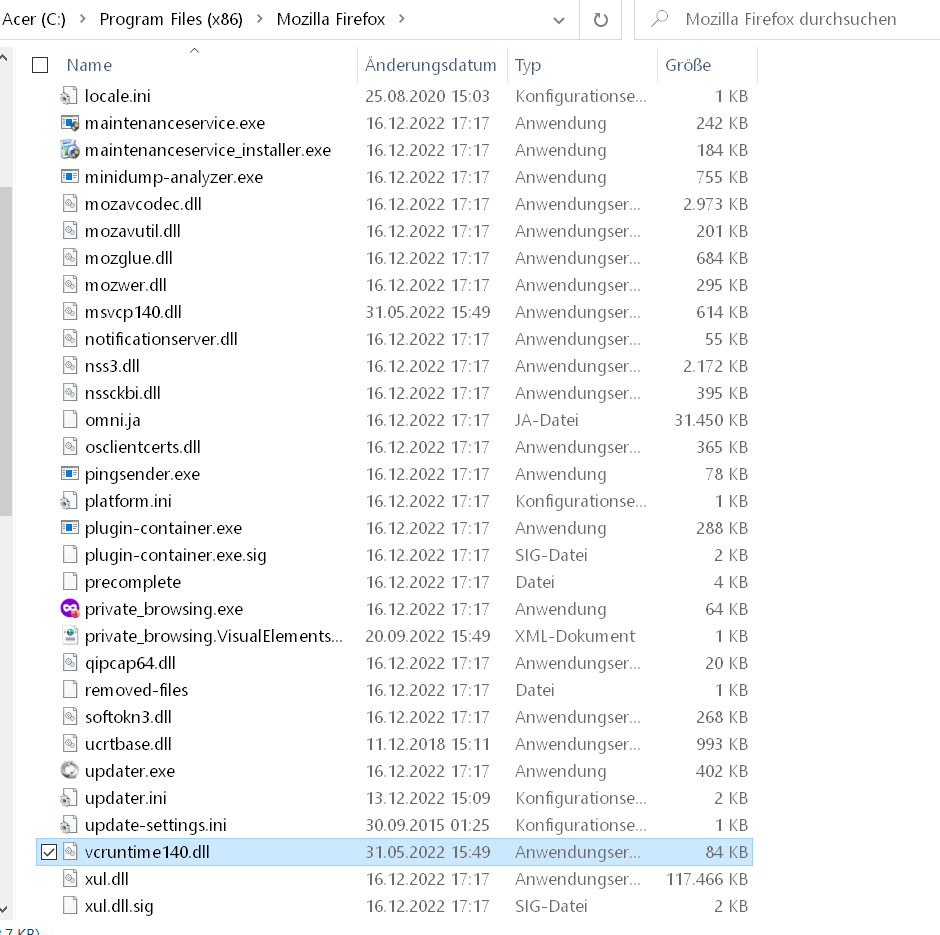
Task: Click the private_browsing.exe purple mask icon
Action: 70,608
